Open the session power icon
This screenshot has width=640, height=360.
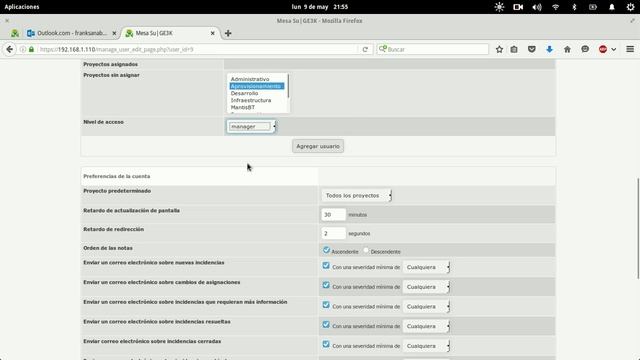click(x=631, y=7)
